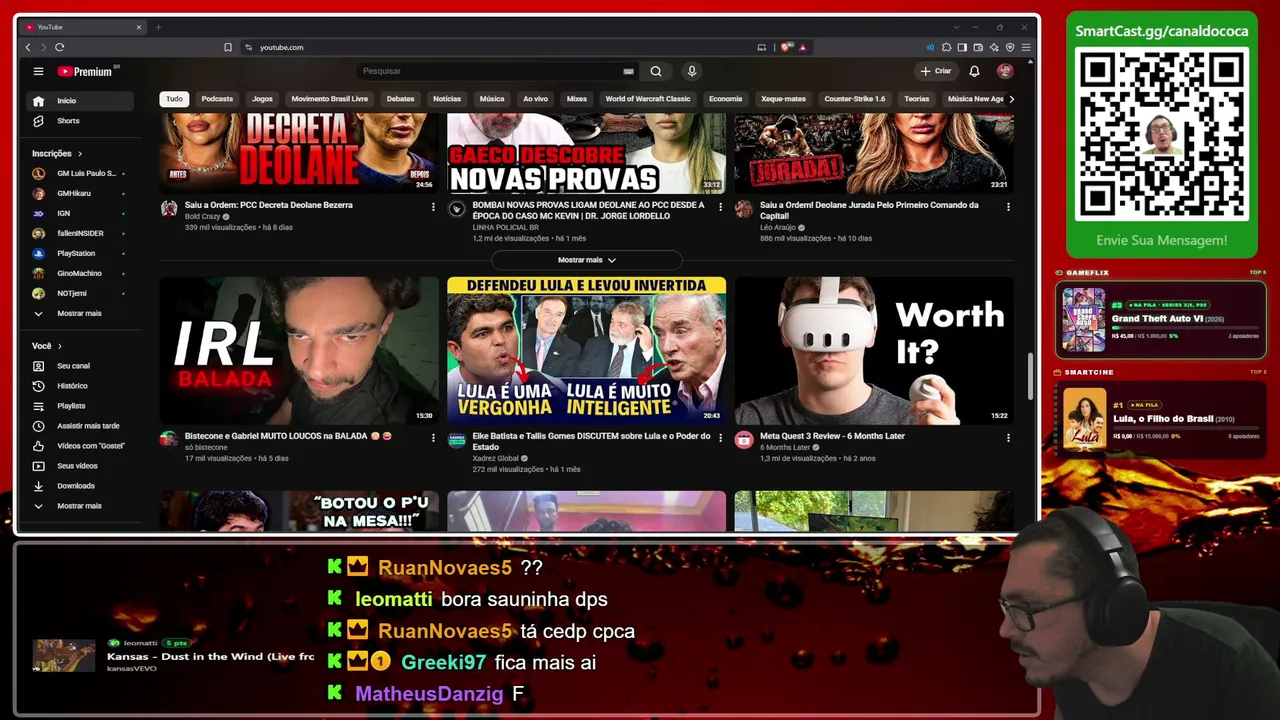Image resolution: width=1280 pixels, height=720 pixels.
Task: Show next category chips with arrow
Action: [1011, 99]
